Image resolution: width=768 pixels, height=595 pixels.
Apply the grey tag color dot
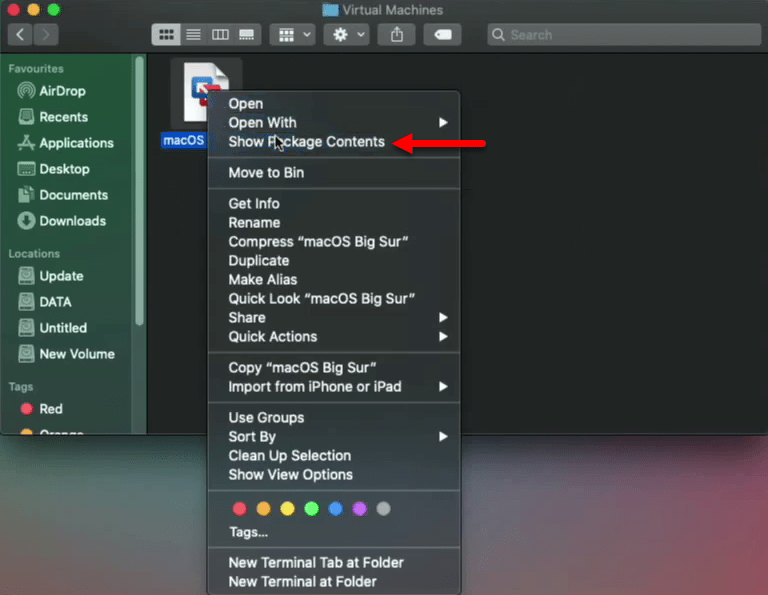tap(384, 509)
